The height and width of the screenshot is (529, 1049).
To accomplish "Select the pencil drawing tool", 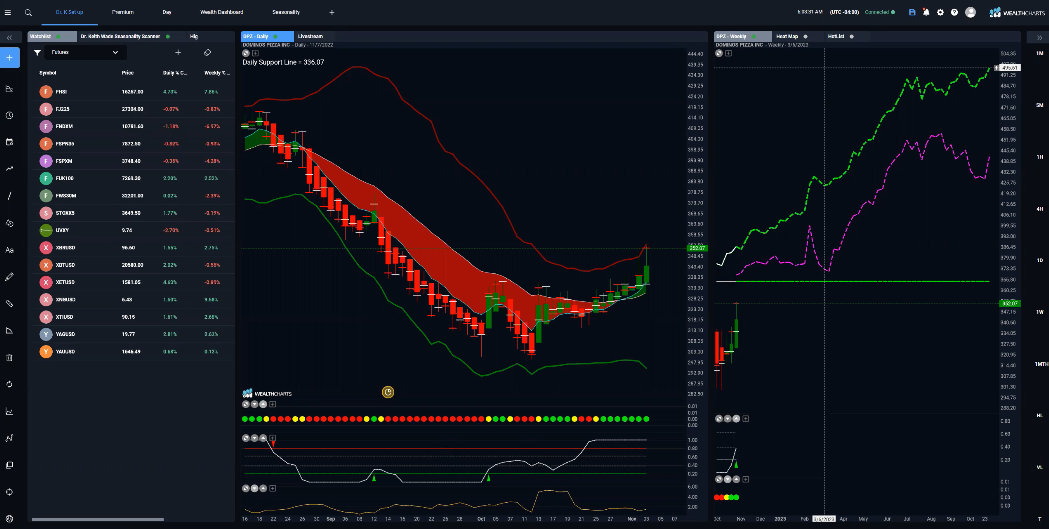I will [x=9, y=276].
